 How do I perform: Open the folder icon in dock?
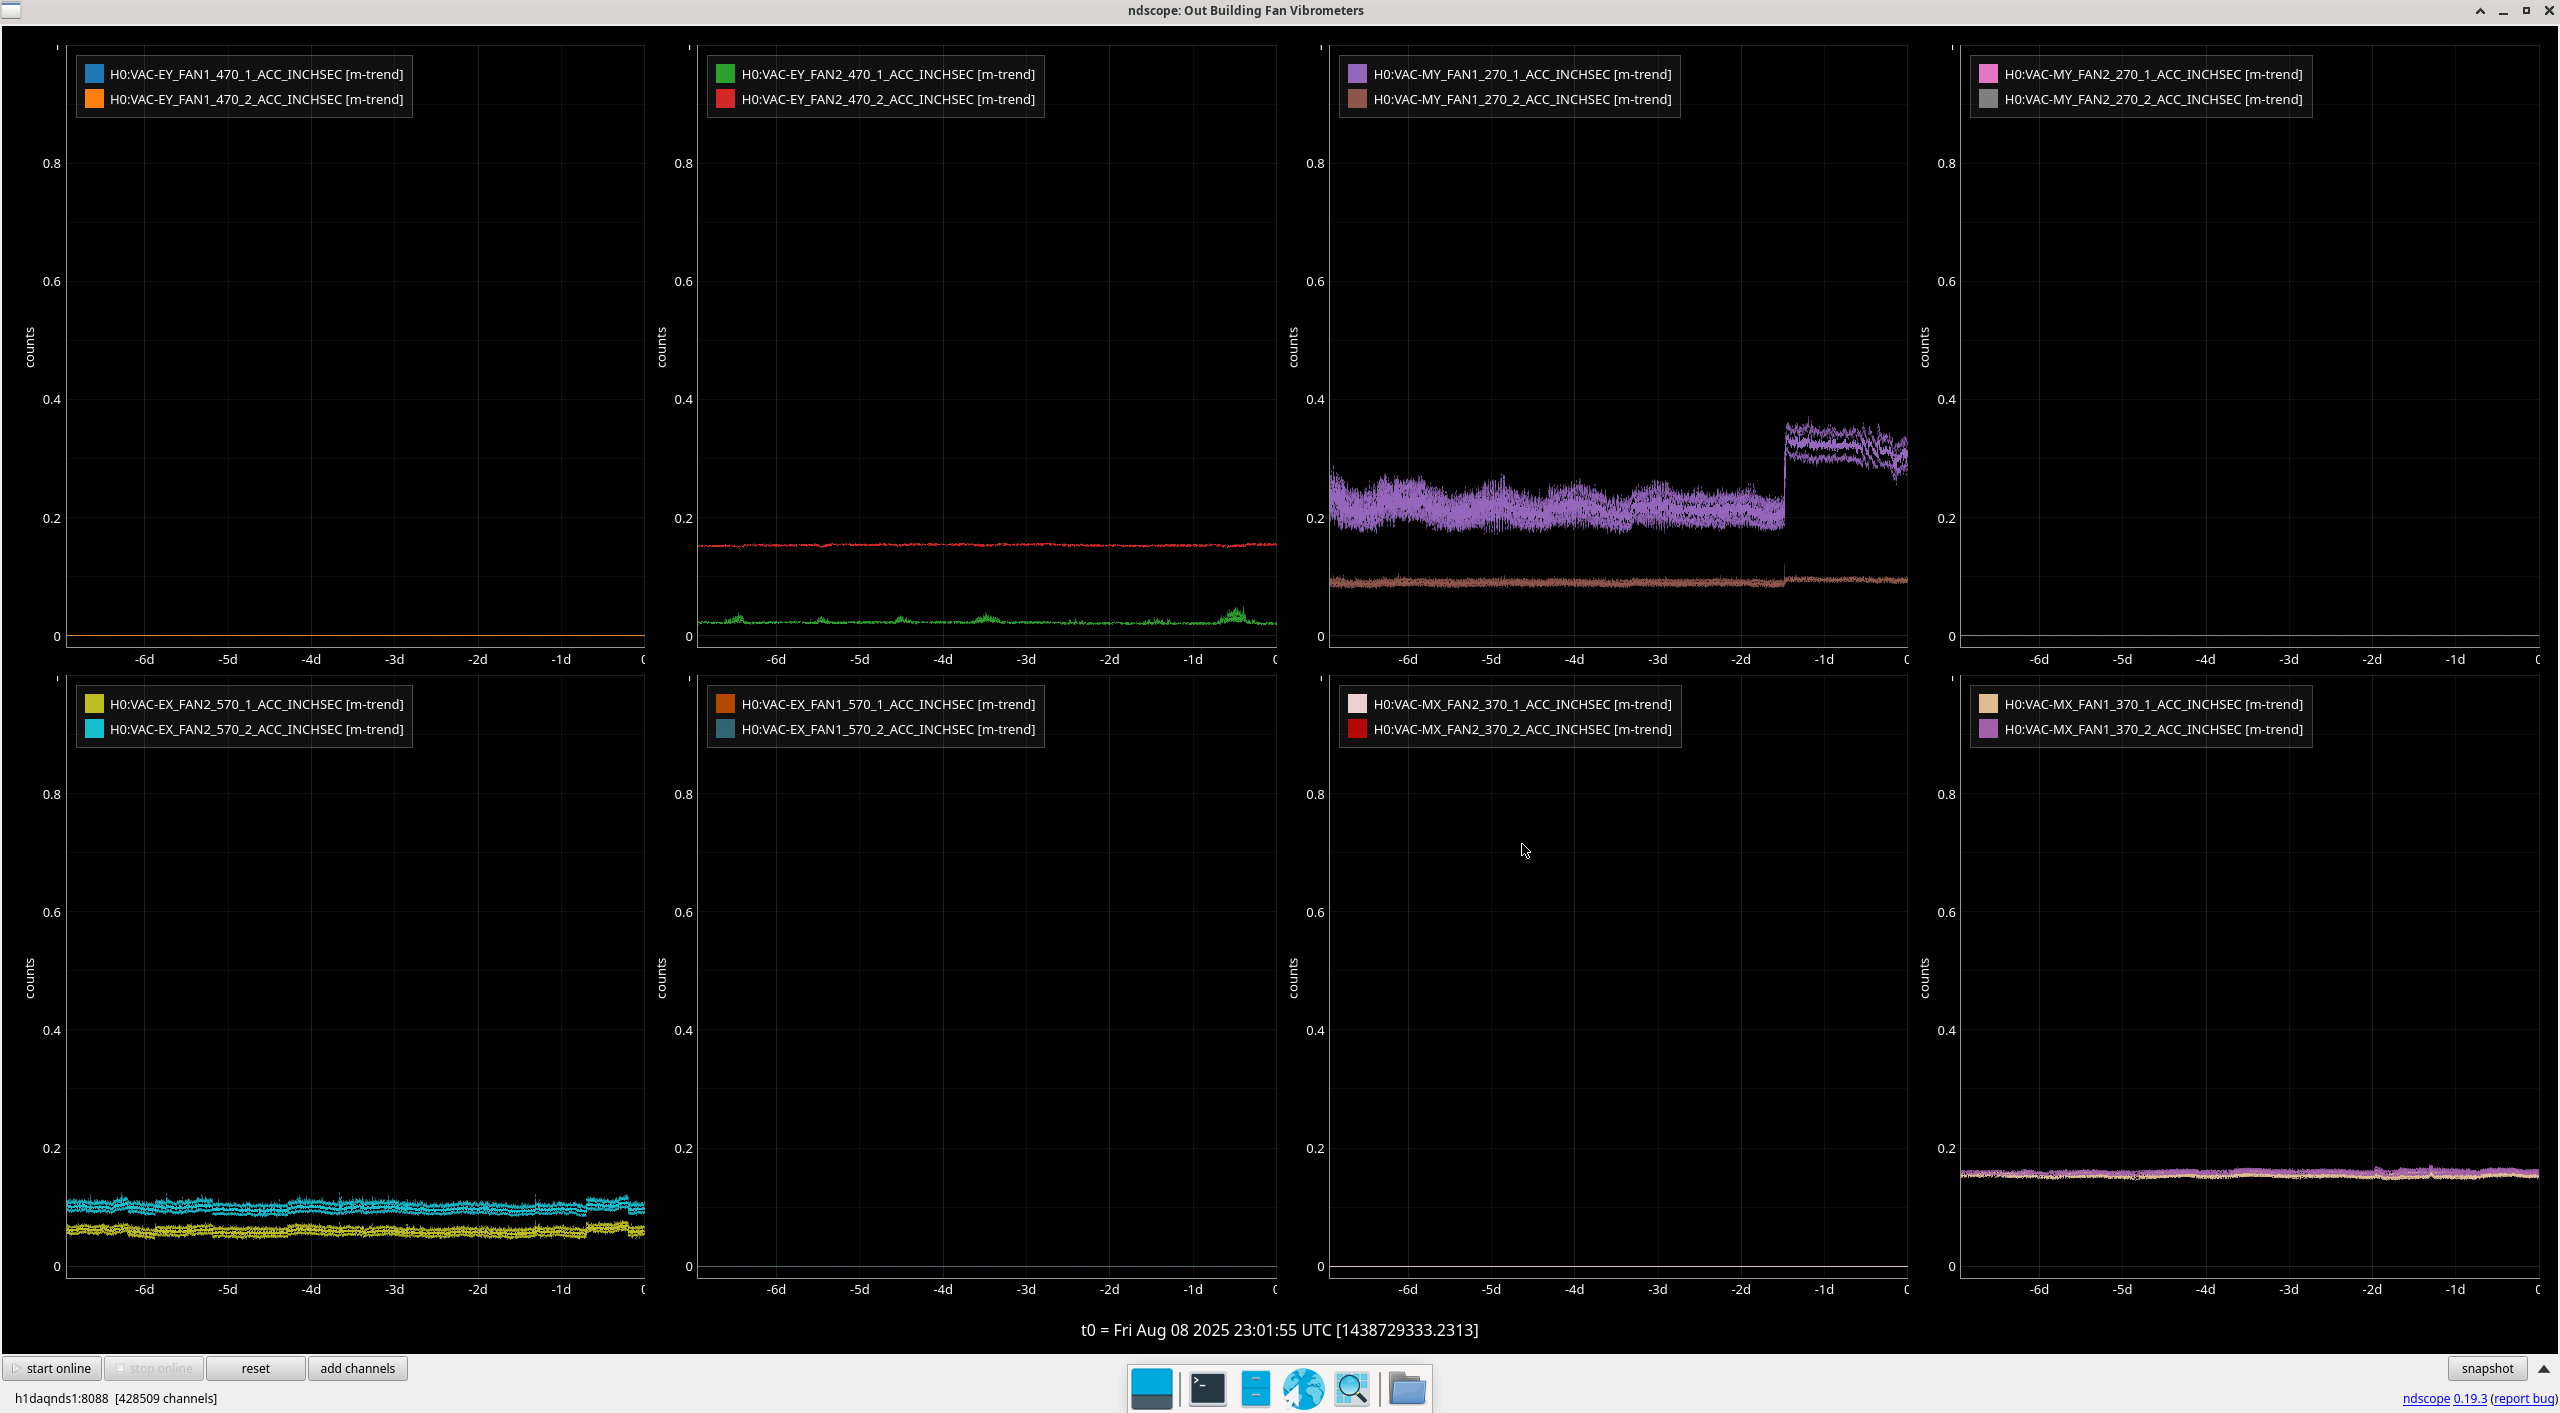tap(1406, 1388)
